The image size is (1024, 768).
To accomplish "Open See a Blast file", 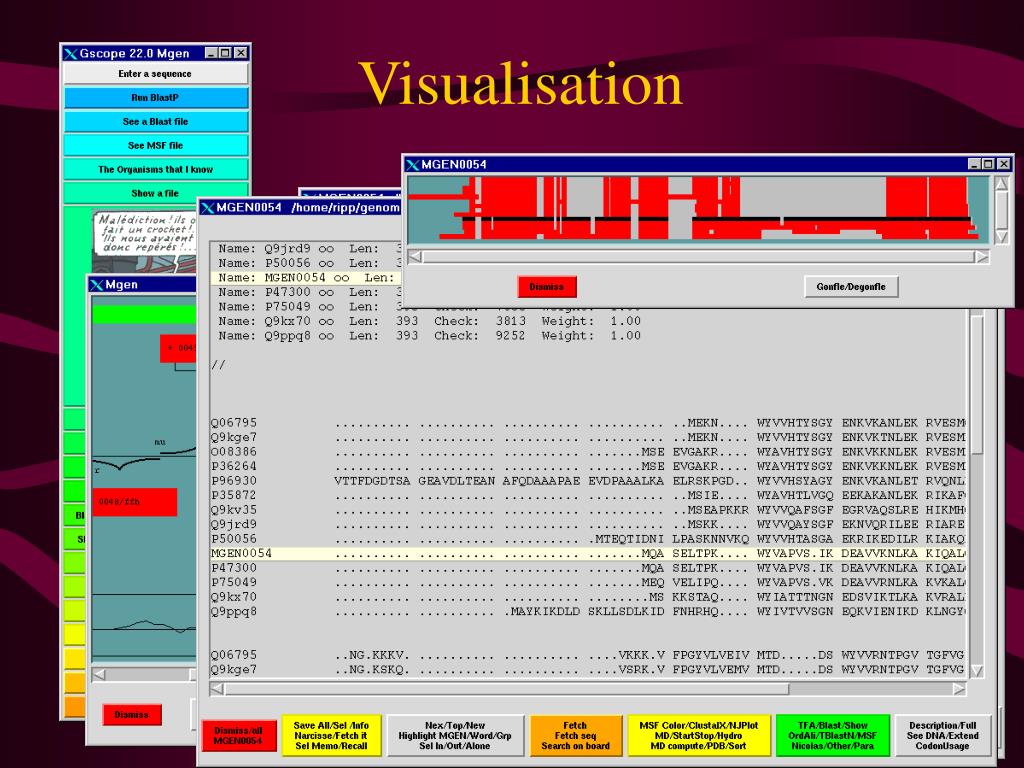I will point(155,121).
